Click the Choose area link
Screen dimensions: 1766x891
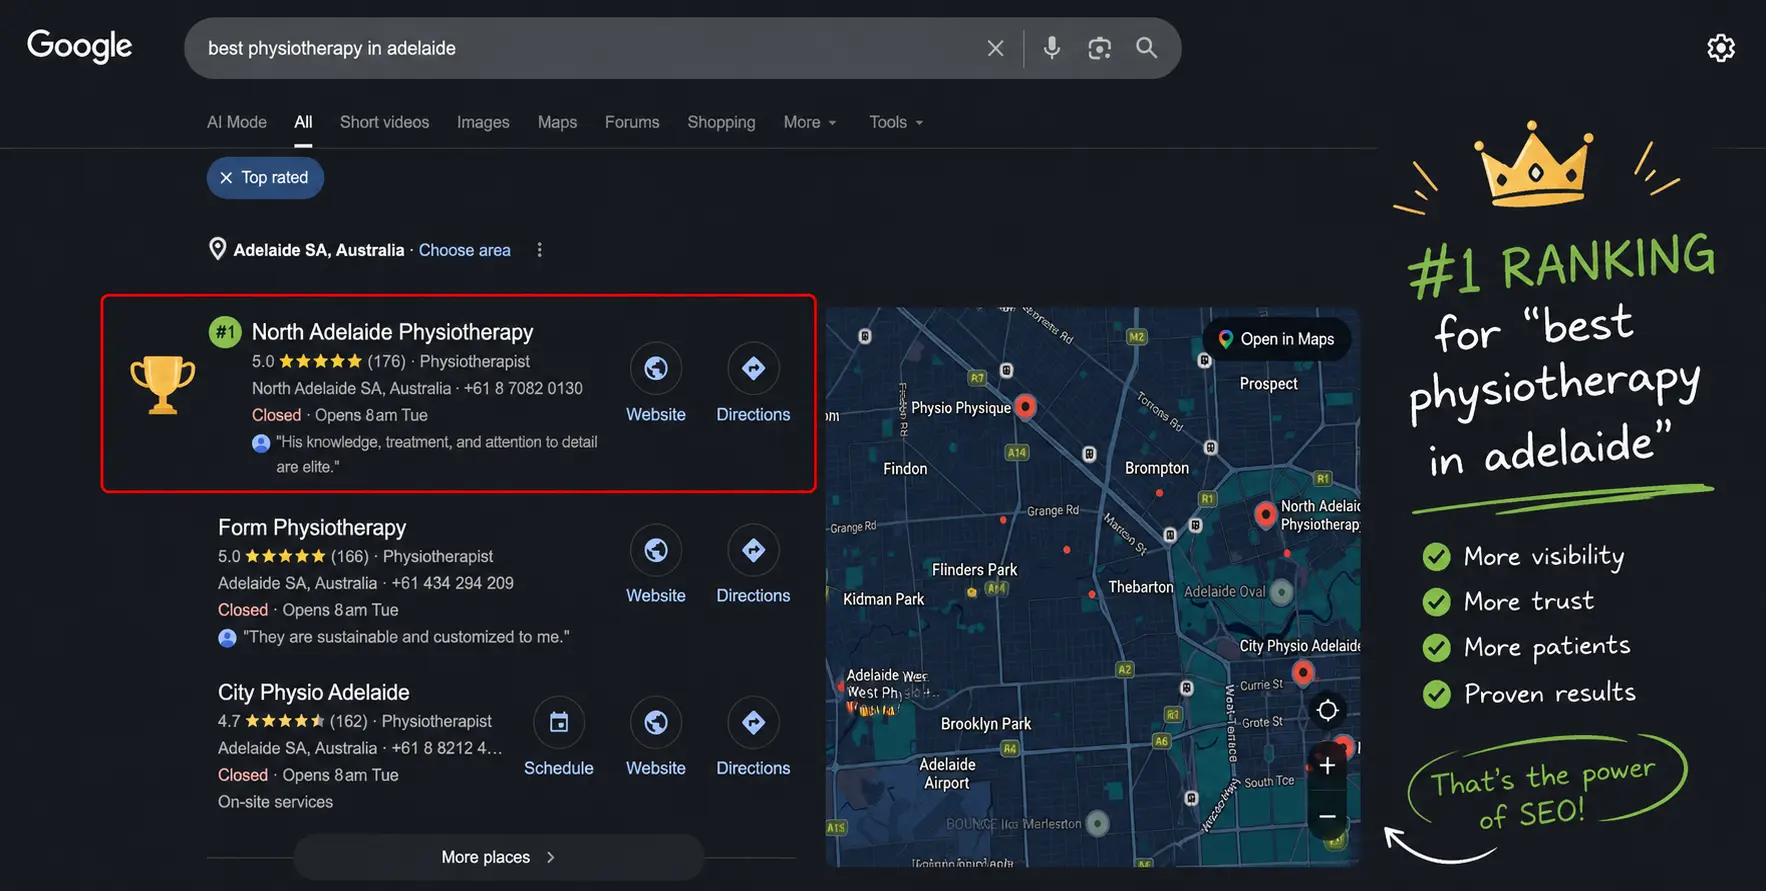tap(464, 250)
